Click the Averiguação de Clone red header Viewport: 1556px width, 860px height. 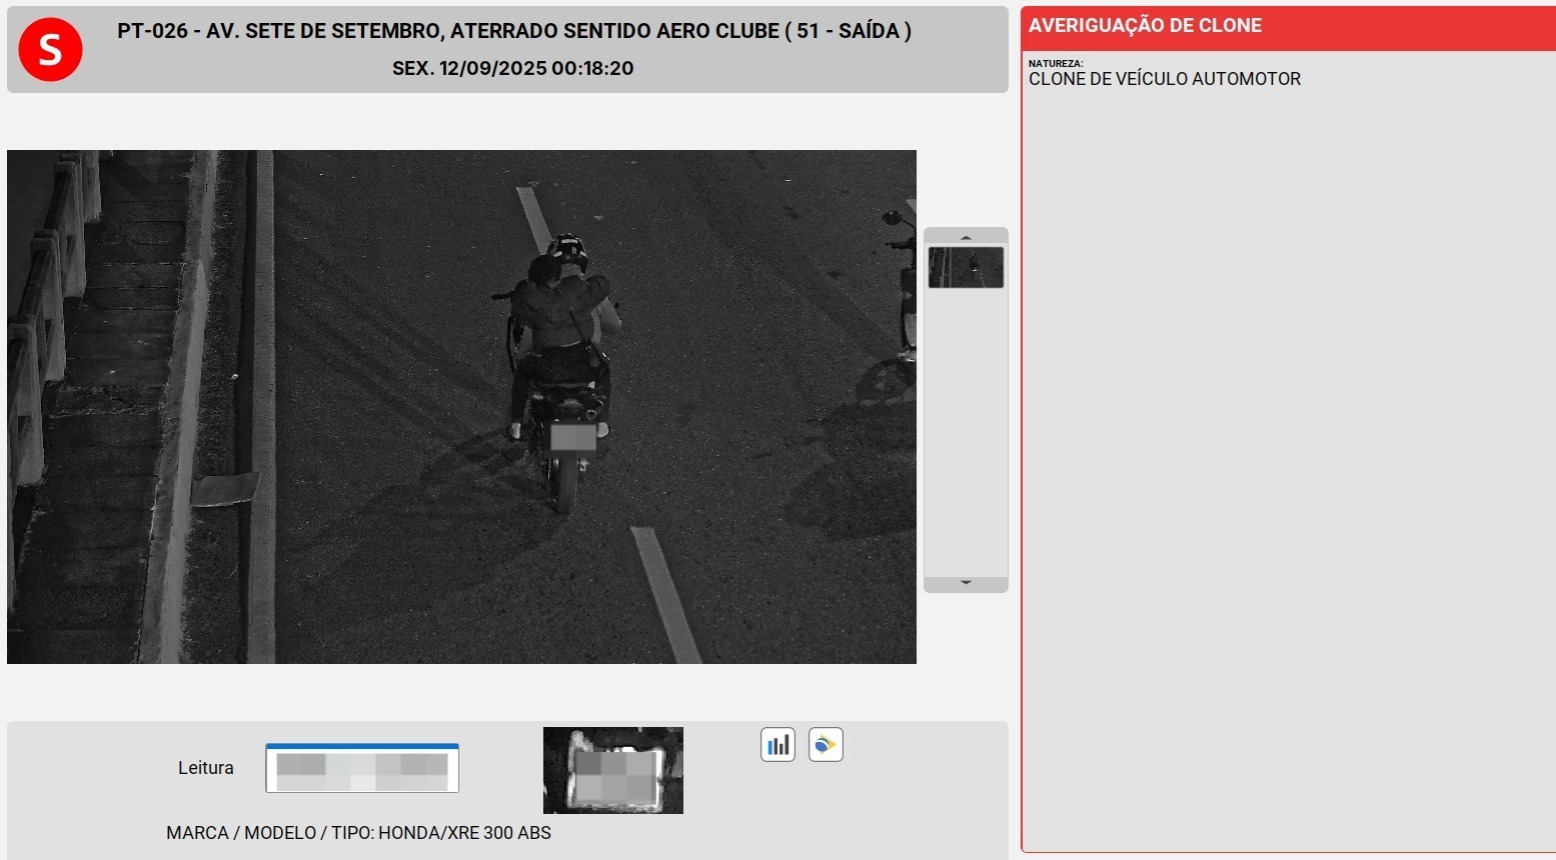tap(1286, 27)
